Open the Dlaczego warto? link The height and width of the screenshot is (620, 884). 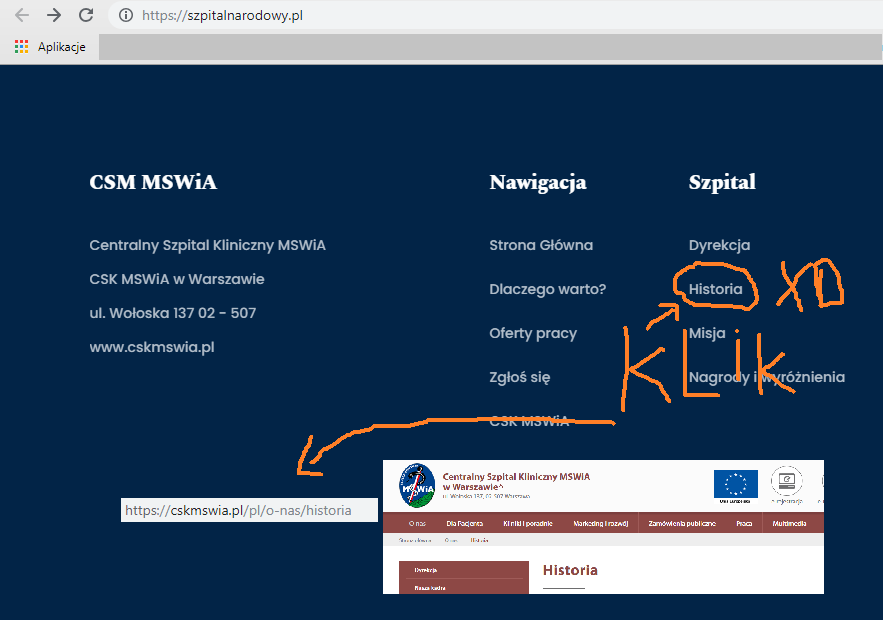pos(547,289)
